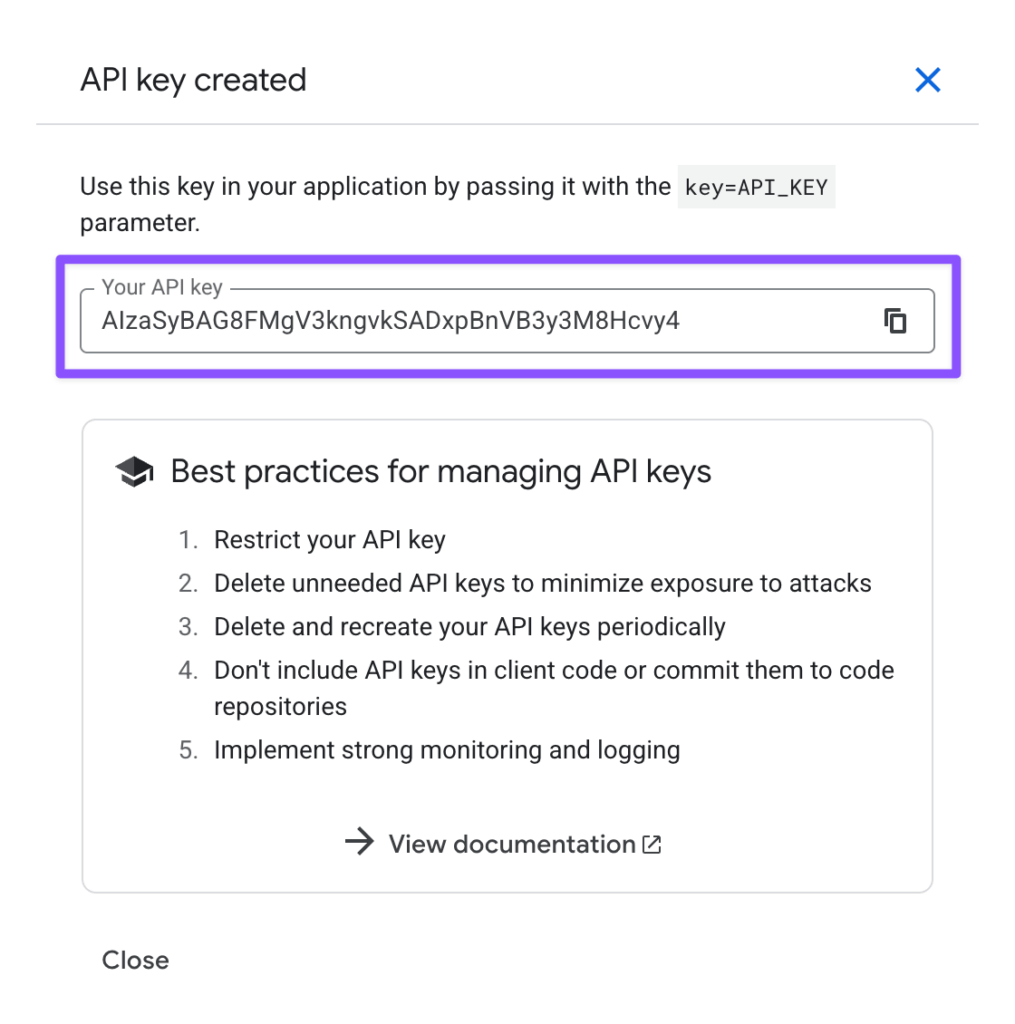Viewport: 1015px width, 1024px height.
Task: Click the external link icon after View documentation
Action: tap(652, 844)
